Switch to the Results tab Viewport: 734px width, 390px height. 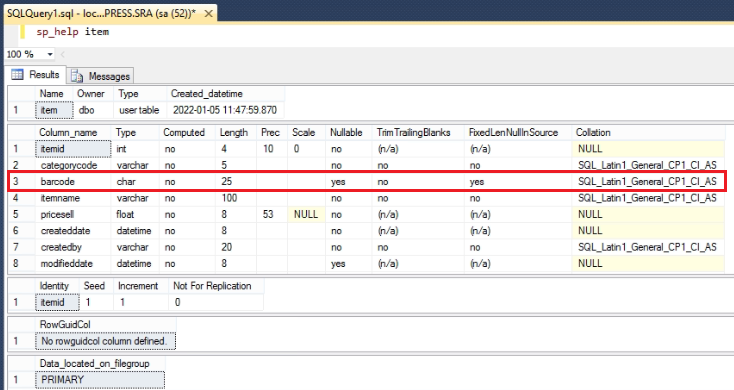pyautogui.click(x=36, y=75)
